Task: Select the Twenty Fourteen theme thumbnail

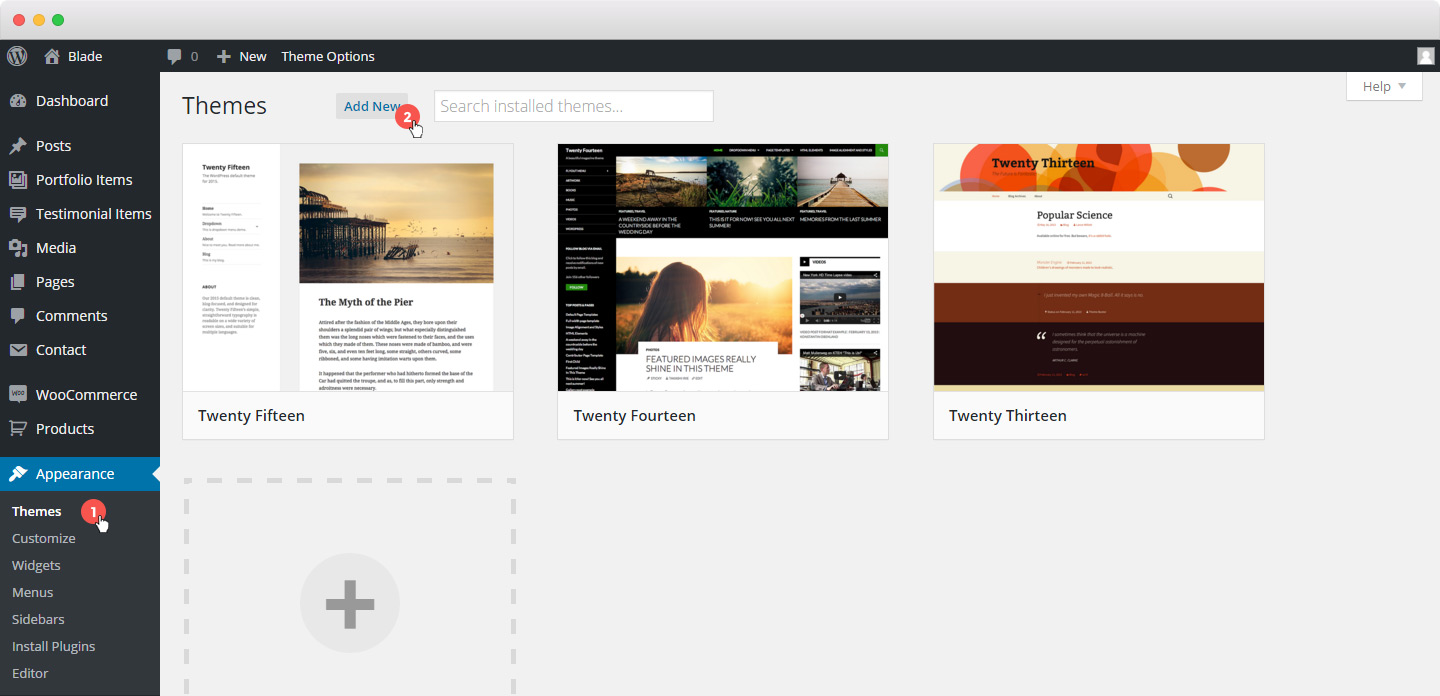Action: [722, 267]
